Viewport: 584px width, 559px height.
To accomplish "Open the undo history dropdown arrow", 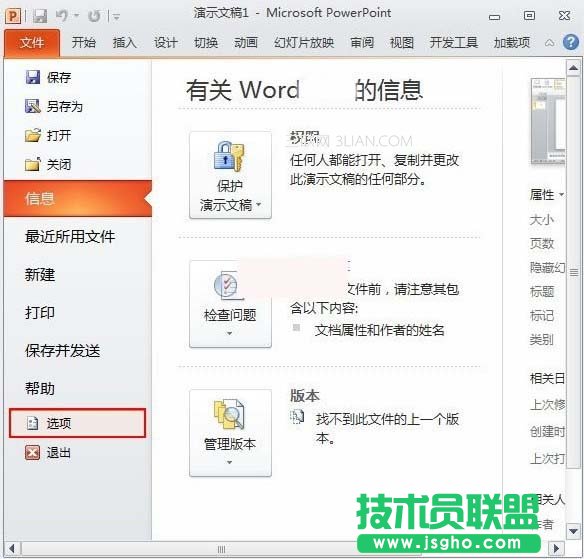I will pos(76,16).
